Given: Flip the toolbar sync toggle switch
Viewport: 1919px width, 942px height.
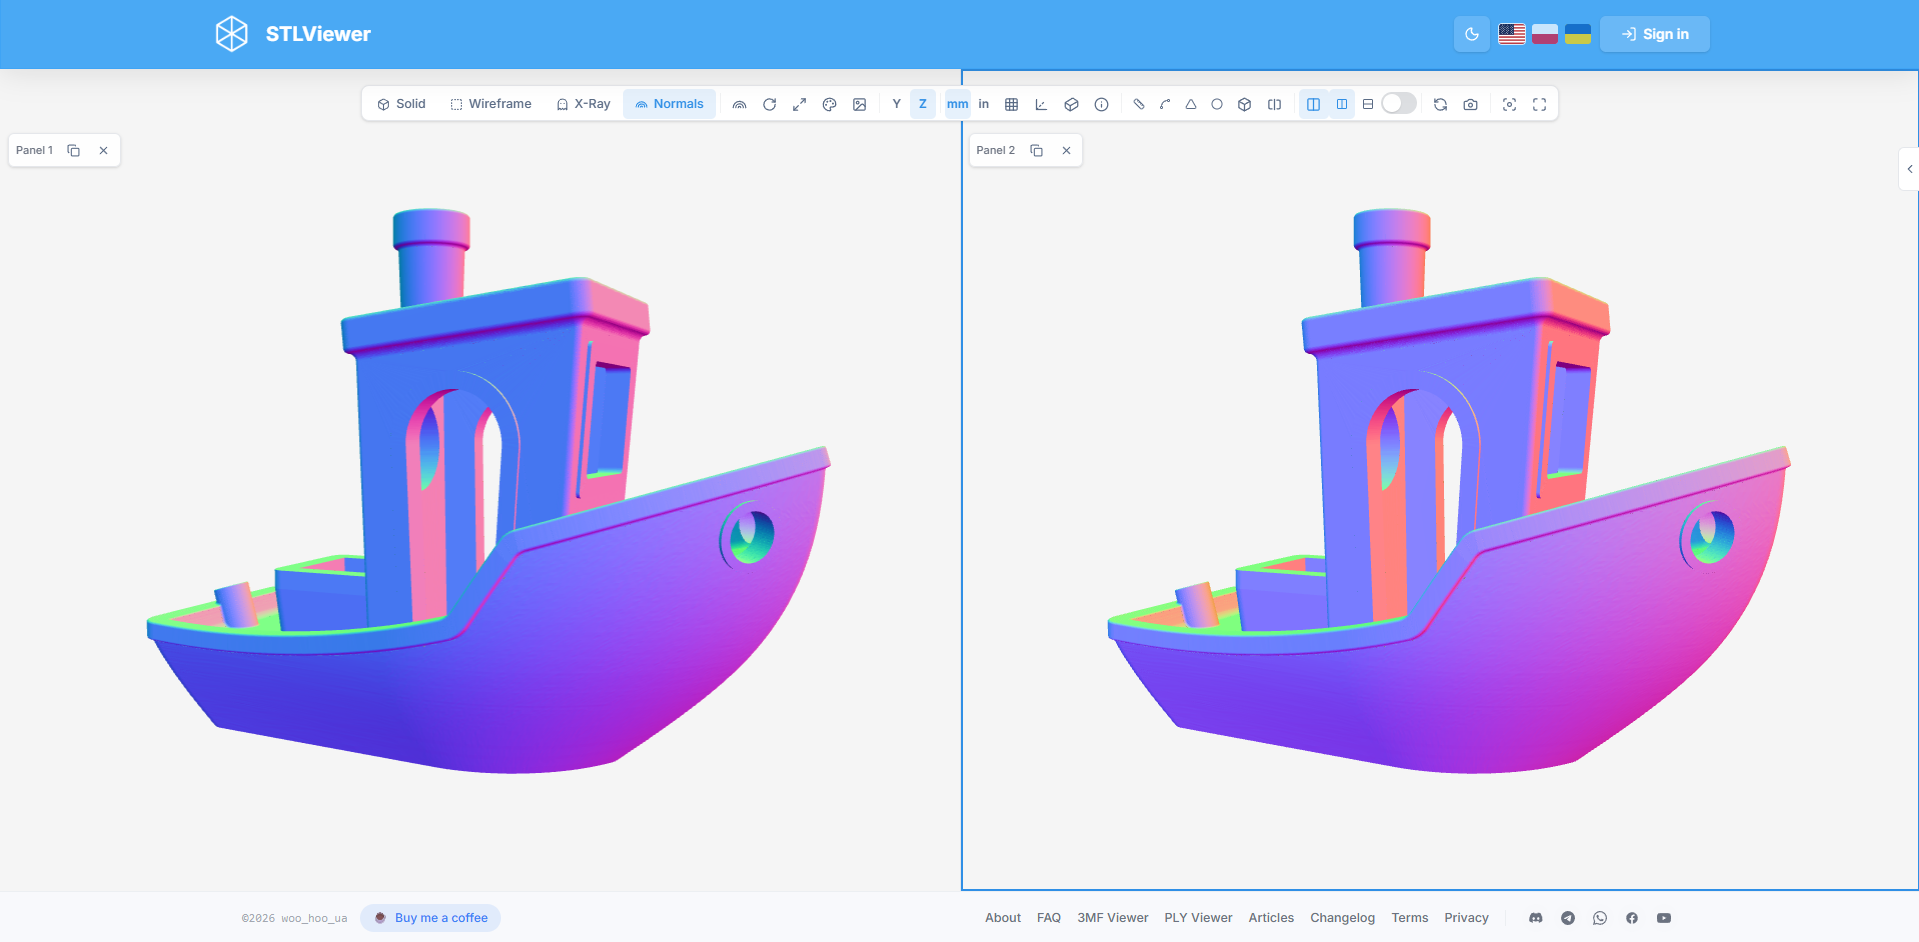Looking at the screenshot, I should 1399,104.
